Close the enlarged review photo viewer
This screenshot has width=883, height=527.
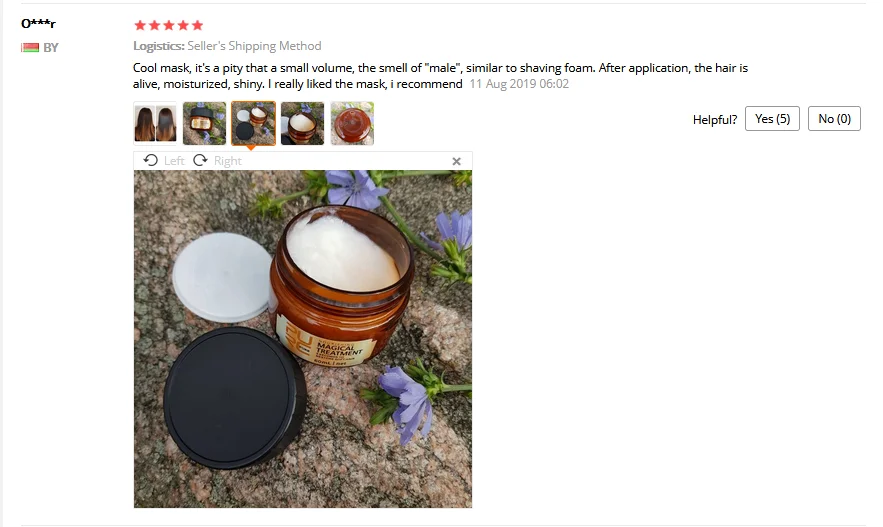pos(457,162)
